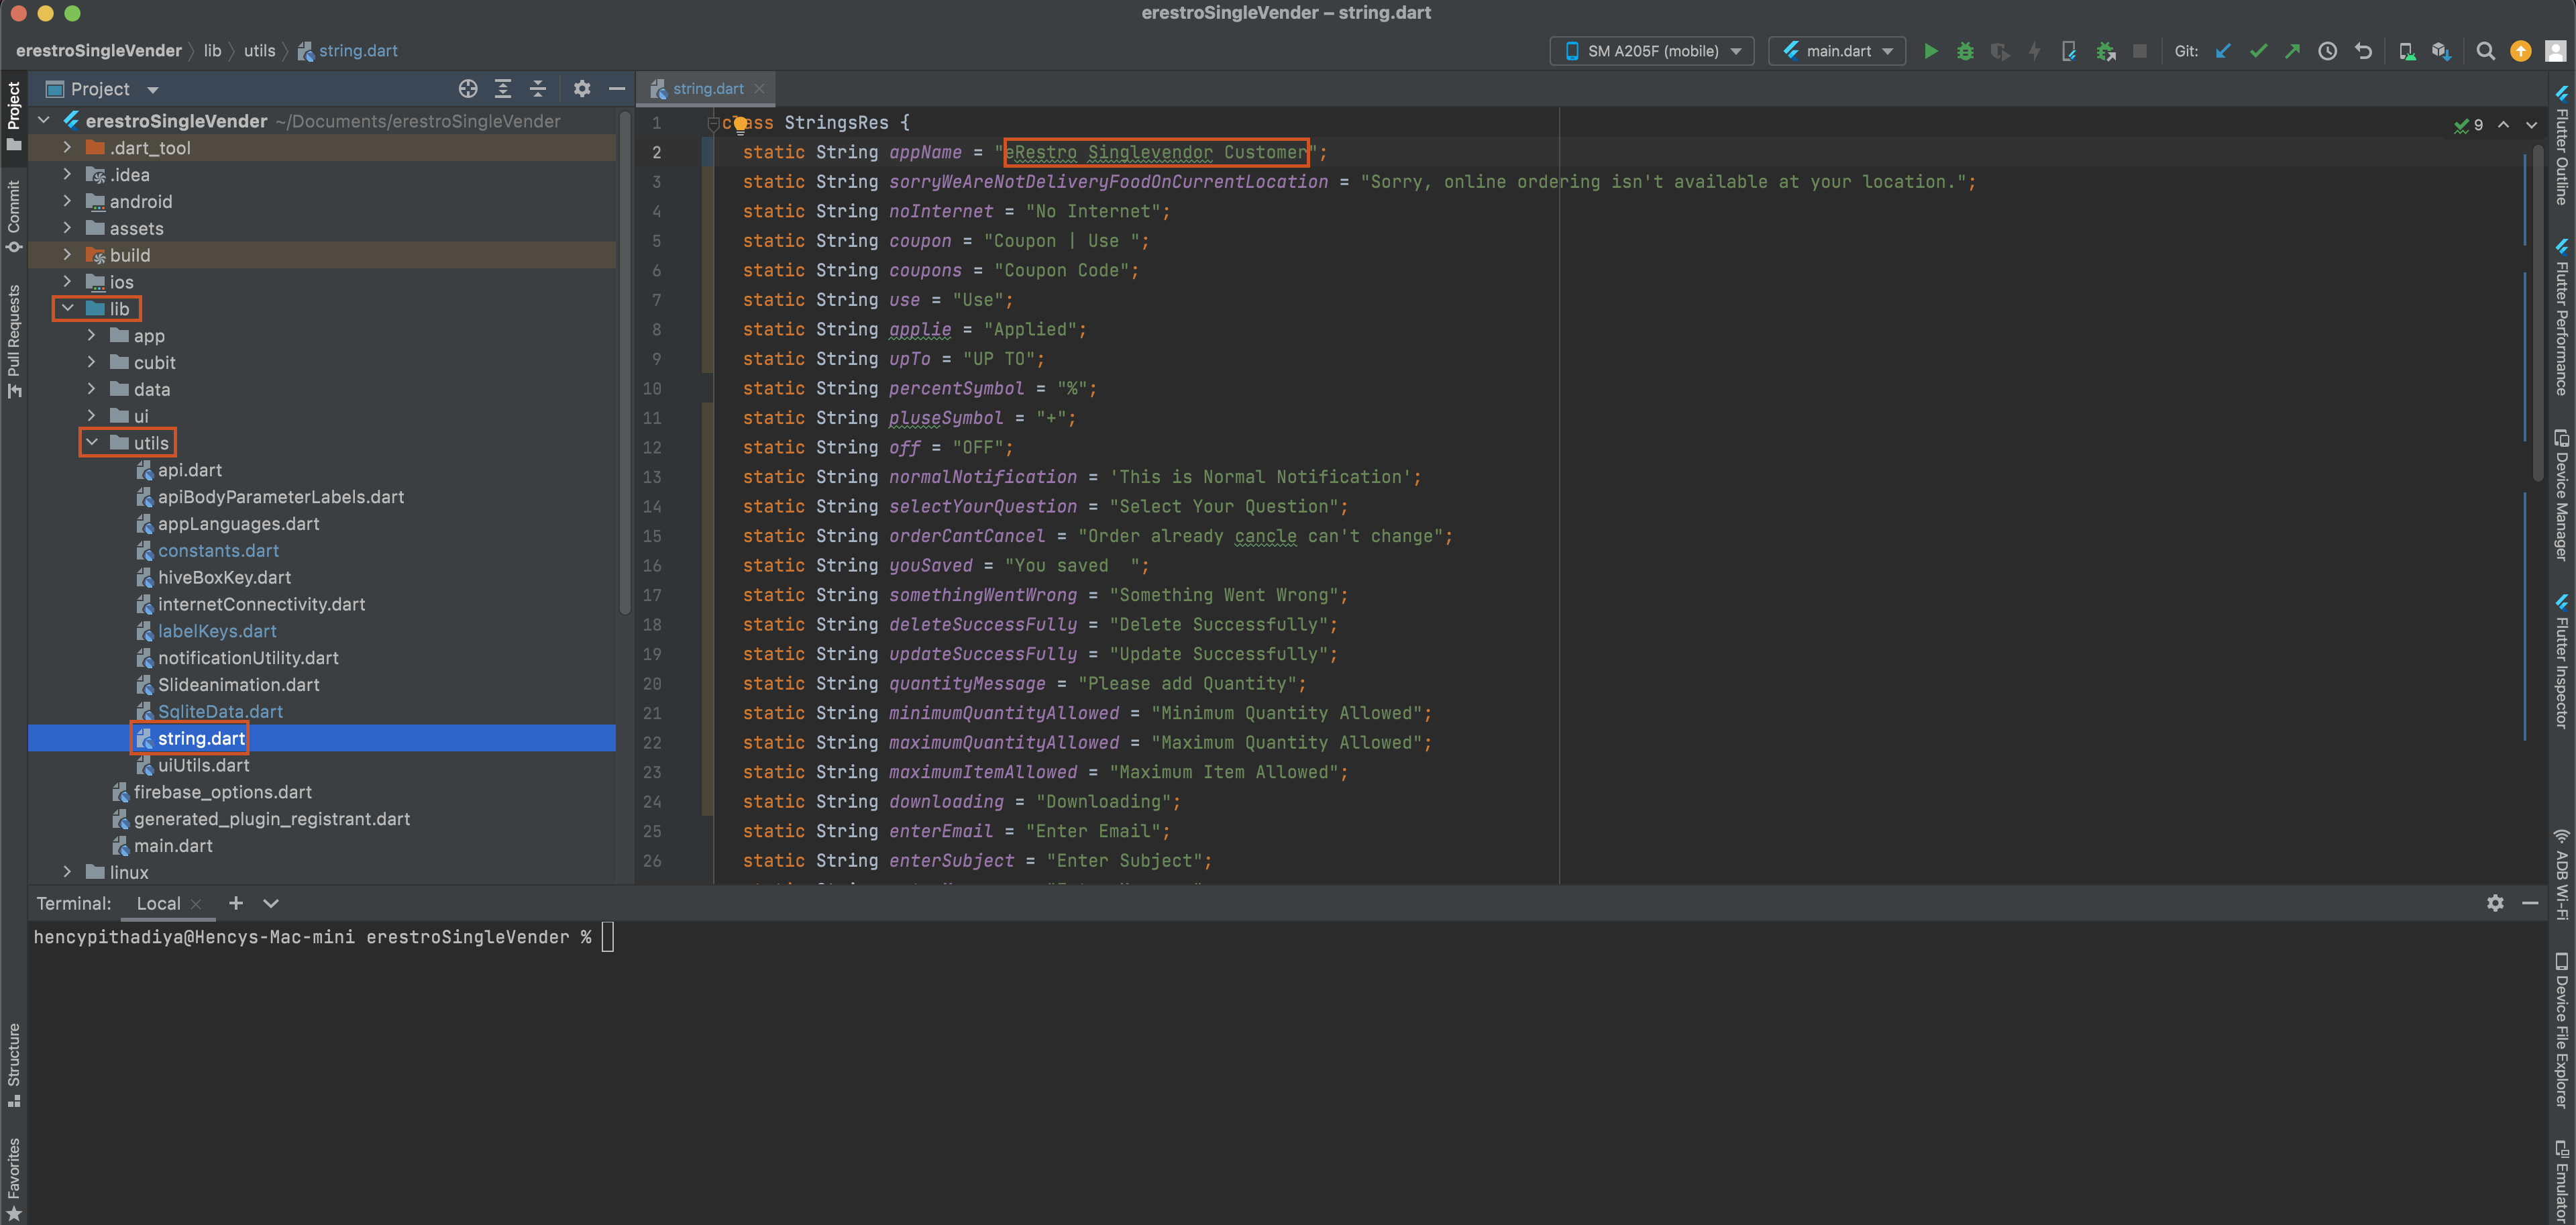The image size is (2576, 1225).
Task: Add a new terminal tab
Action: pyautogui.click(x=236, y=903)
